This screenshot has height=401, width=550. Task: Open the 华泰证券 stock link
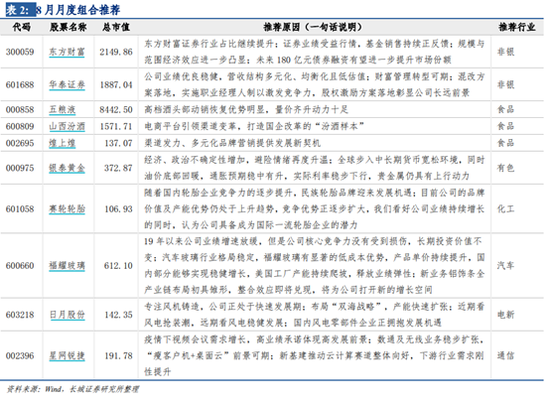[x=67, y=85]
